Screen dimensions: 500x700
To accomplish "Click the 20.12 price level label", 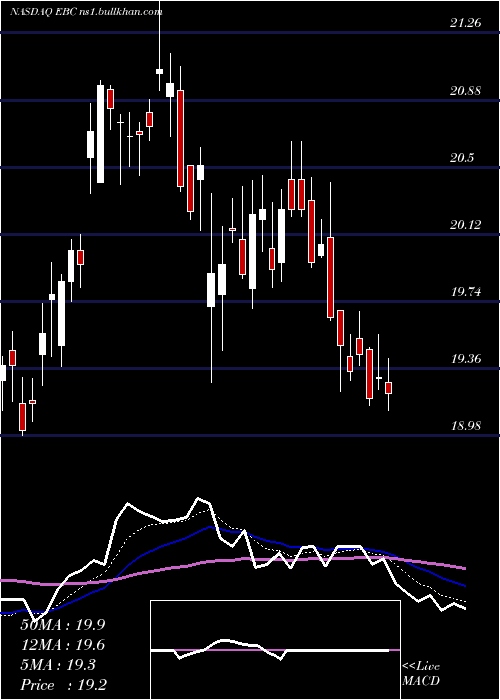I will [x=466, y=225].
